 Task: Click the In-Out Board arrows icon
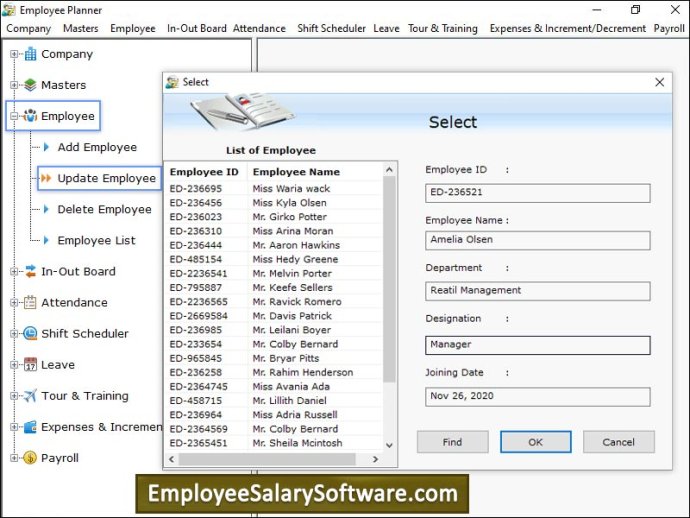pyautogui.click(x=30, y=271)
